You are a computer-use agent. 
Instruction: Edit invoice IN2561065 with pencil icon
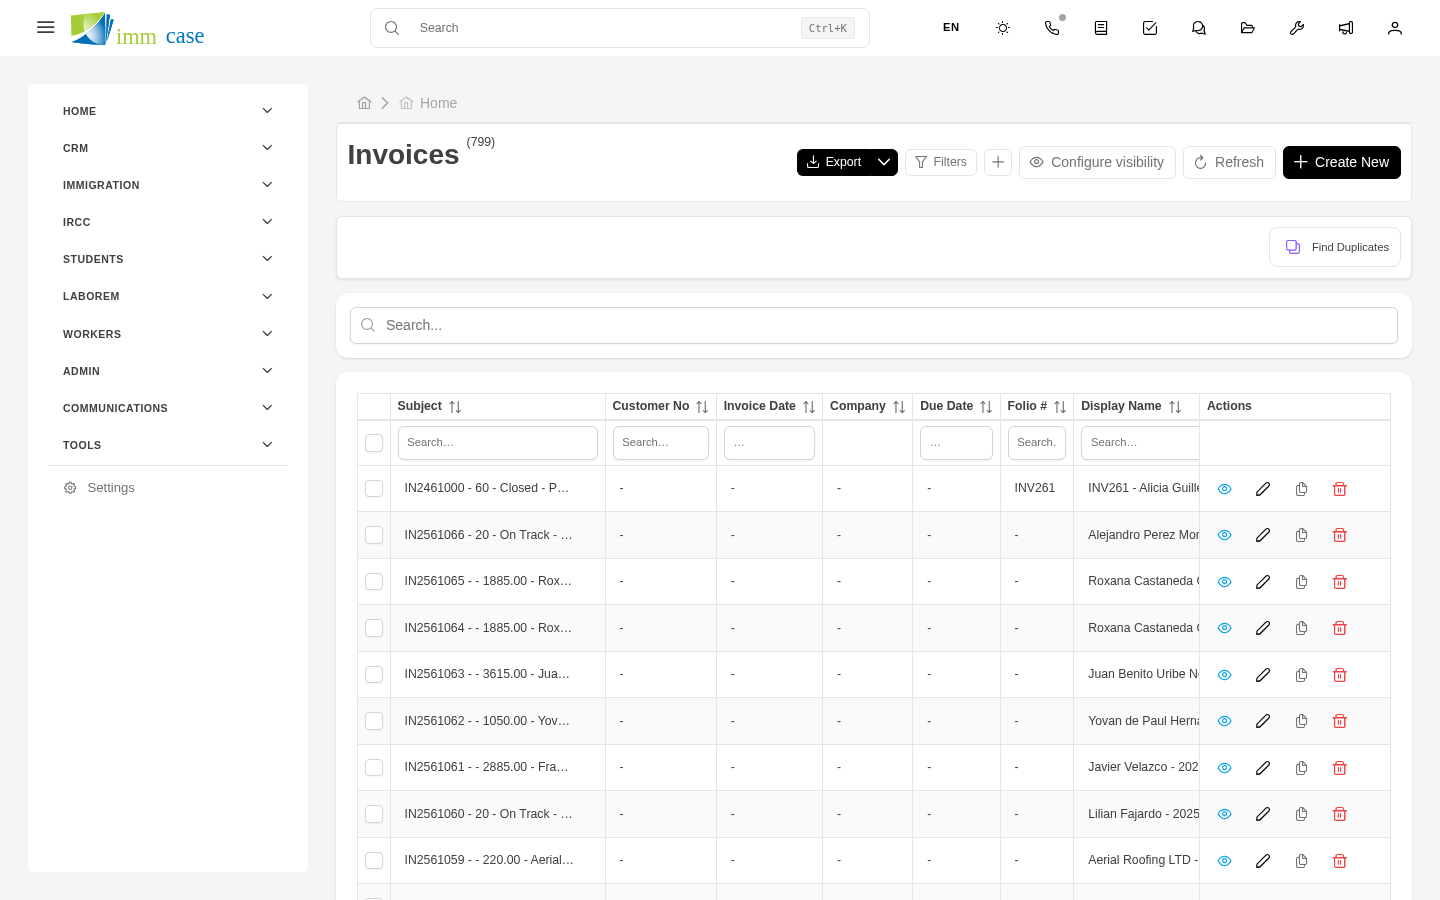tap(1263, 582)
